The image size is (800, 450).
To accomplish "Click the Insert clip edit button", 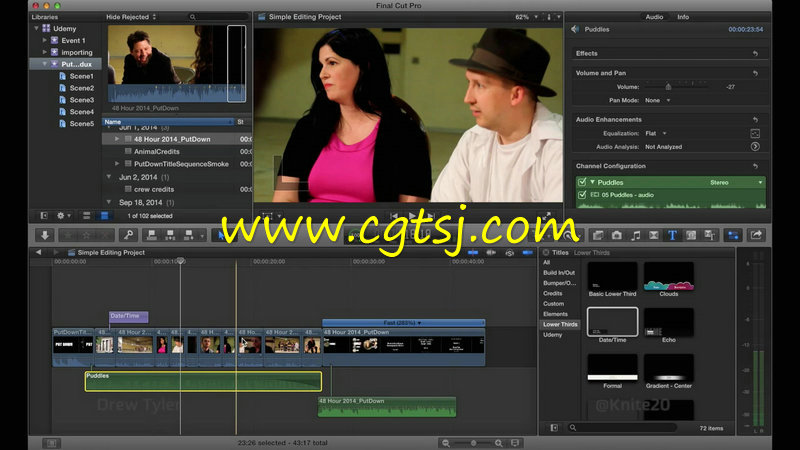I will (170, 235).
